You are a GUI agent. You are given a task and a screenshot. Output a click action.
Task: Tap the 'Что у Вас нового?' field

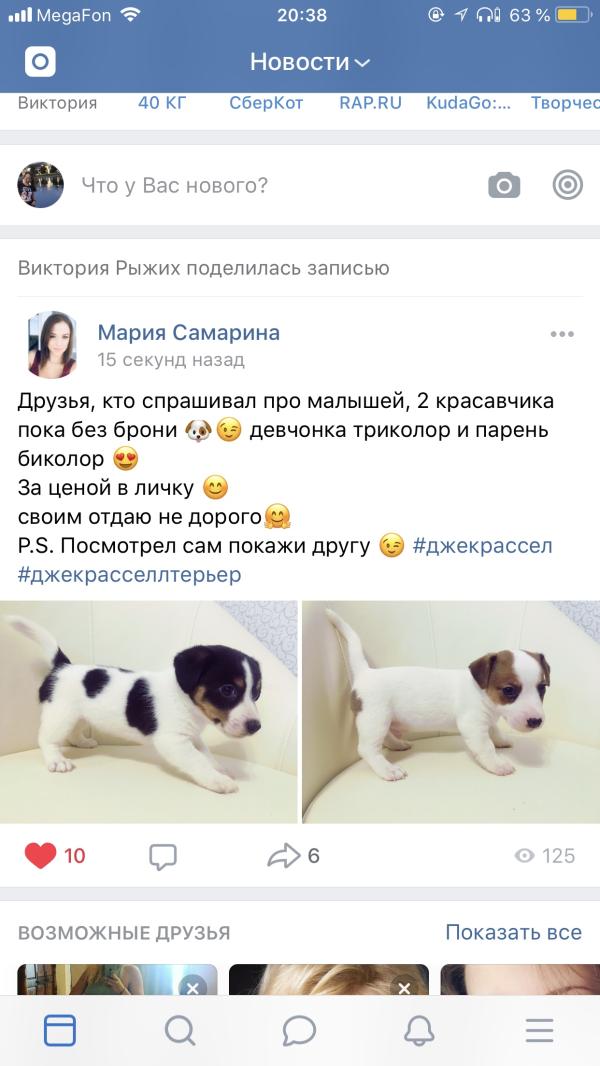tap(175, 185)
